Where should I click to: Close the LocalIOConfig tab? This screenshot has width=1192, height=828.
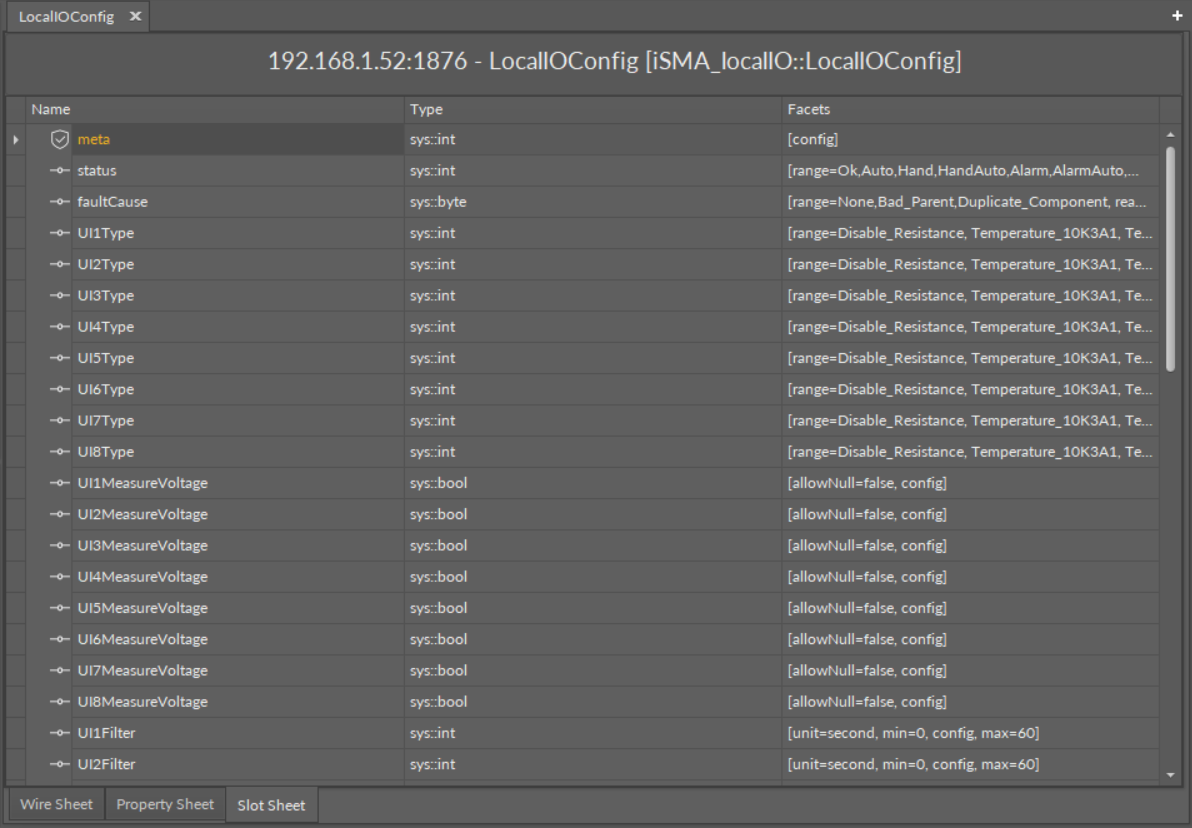[x=135, y=17]
